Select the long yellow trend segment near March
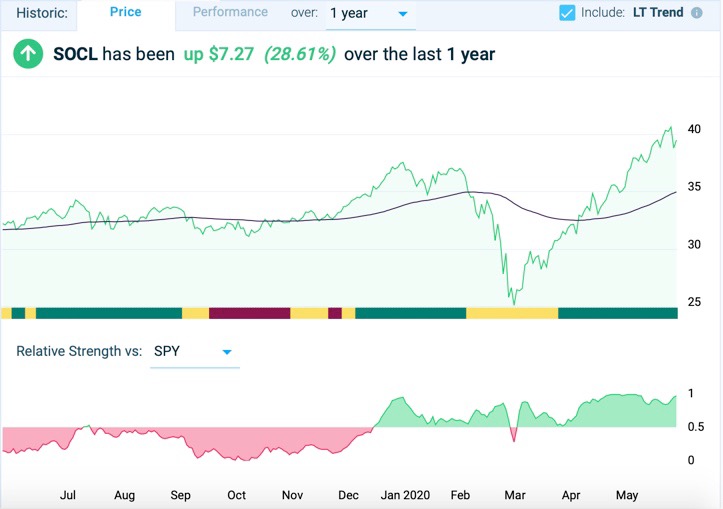Image resolution: width=723 pixels, height=509 pixels. pyautogui.click(x=511, y=313)
